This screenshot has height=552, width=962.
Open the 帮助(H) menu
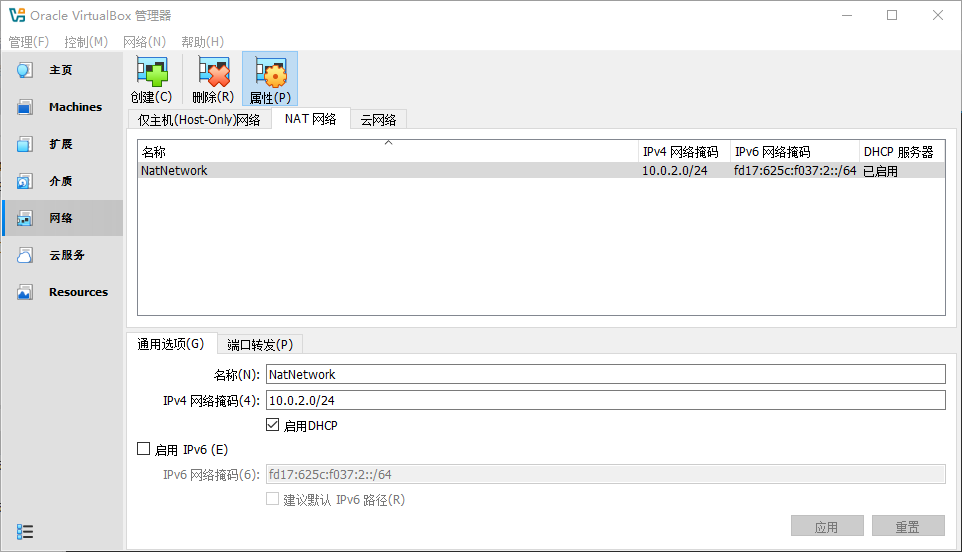tap(202, 42)
